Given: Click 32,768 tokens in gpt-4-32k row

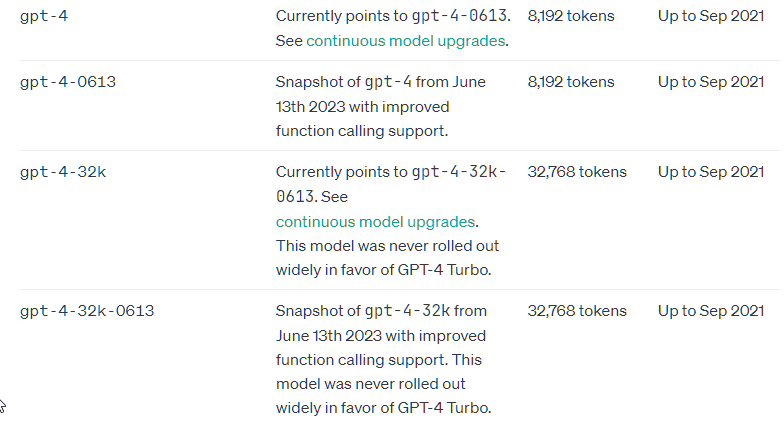Looking at the screenshot, I should pos(577,172).
